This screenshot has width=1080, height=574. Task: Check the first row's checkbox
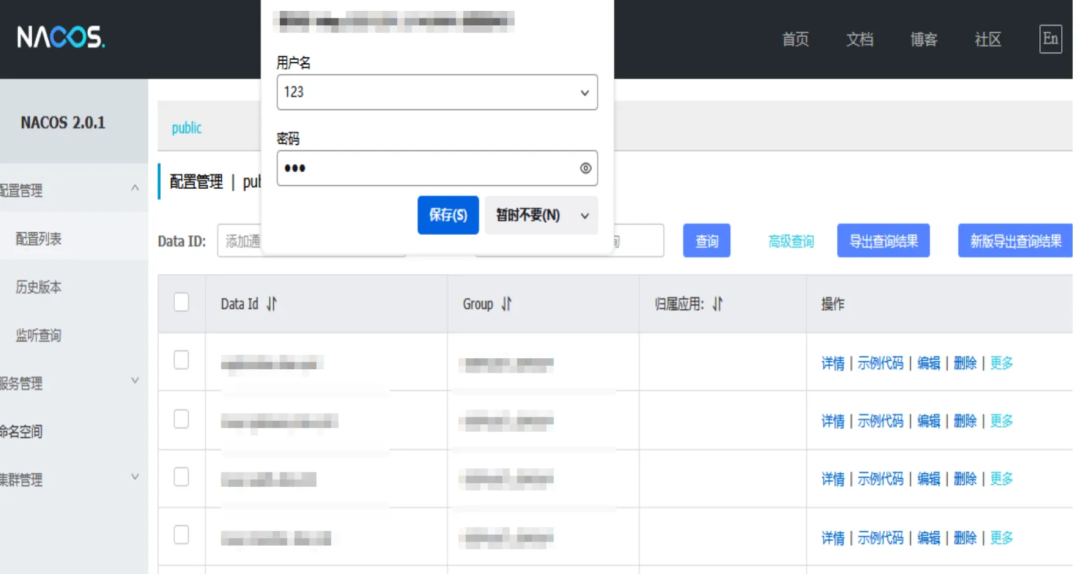click(181, 361)
